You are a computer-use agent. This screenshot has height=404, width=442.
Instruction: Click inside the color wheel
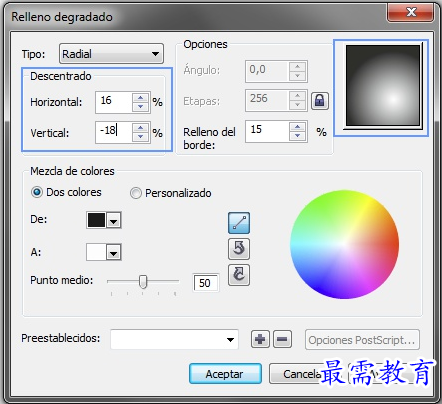[x=344, y=244]
